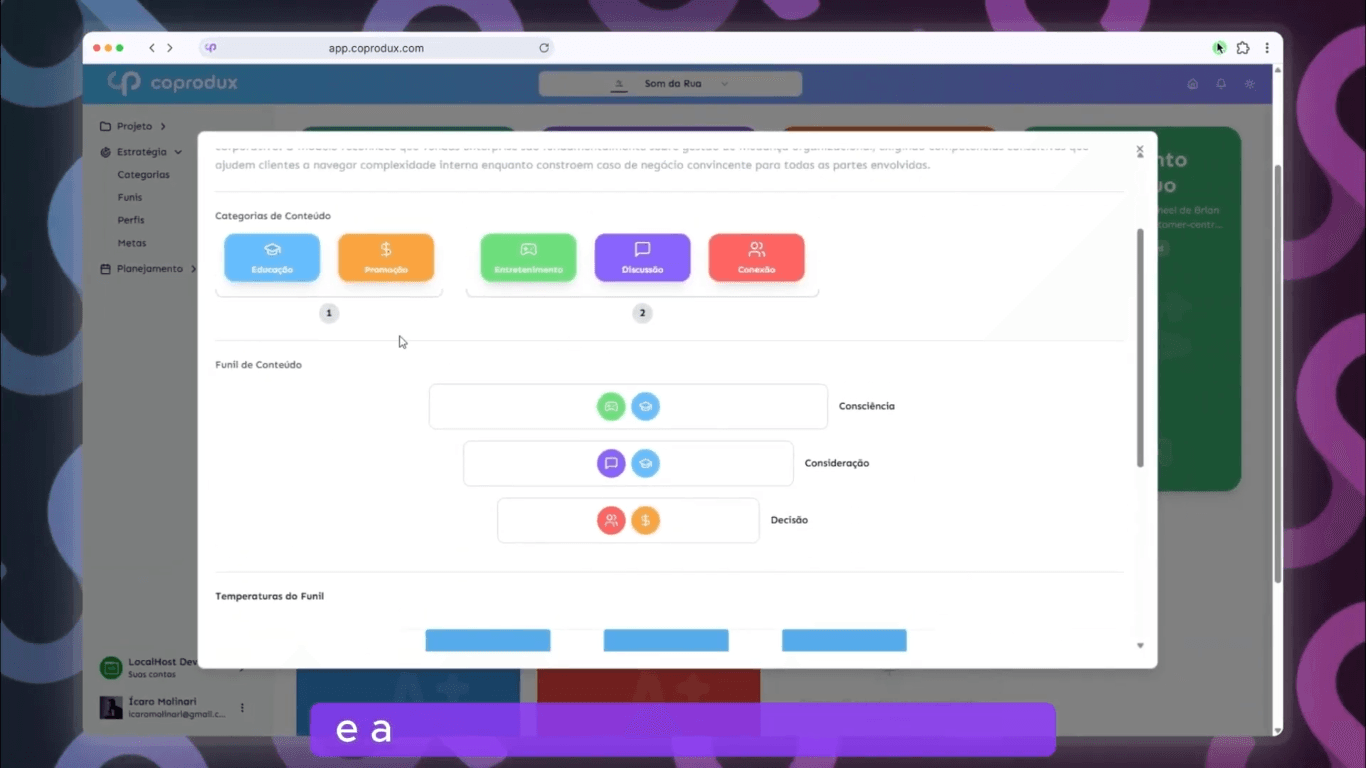Screen dimensions: 1366x768
Task: Open the Som da Rua project dropdown
Action: click(x=670, y=84)
